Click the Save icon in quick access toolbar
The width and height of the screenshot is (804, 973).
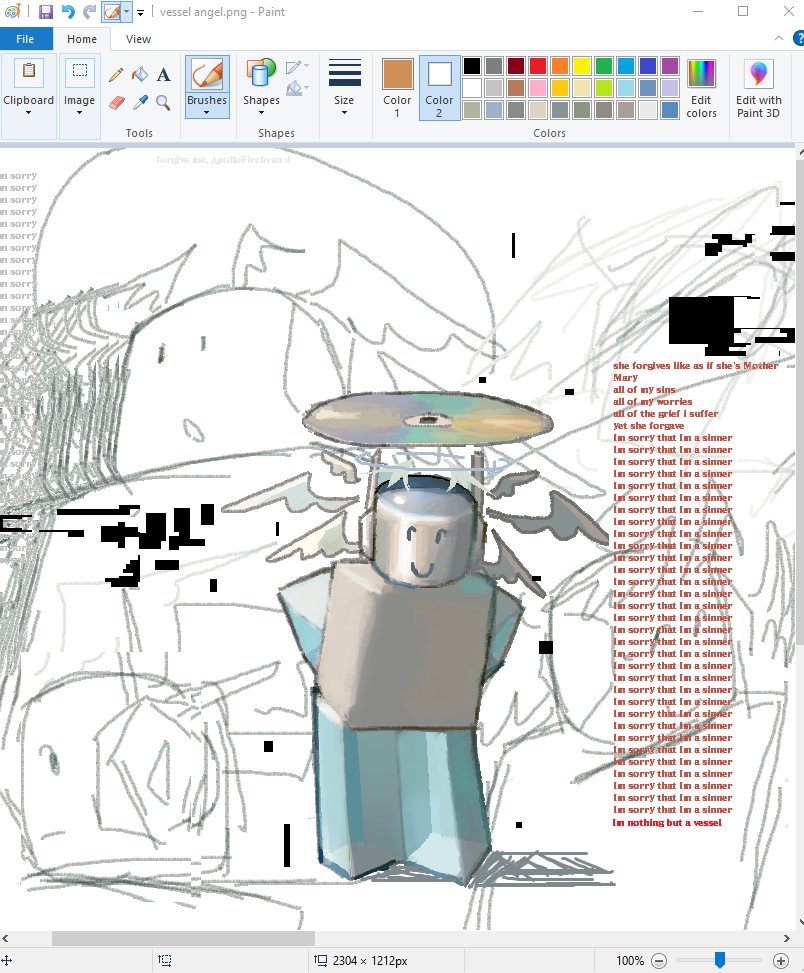click(45, 12)
